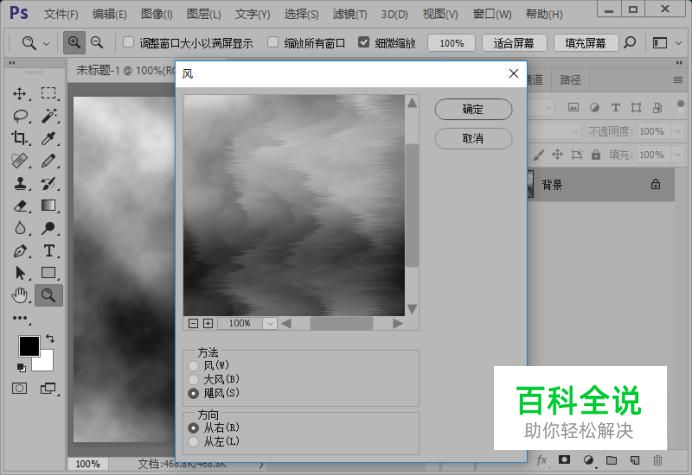Select the Magic Wand tool
Screen dimensions: 692x475
49,116
